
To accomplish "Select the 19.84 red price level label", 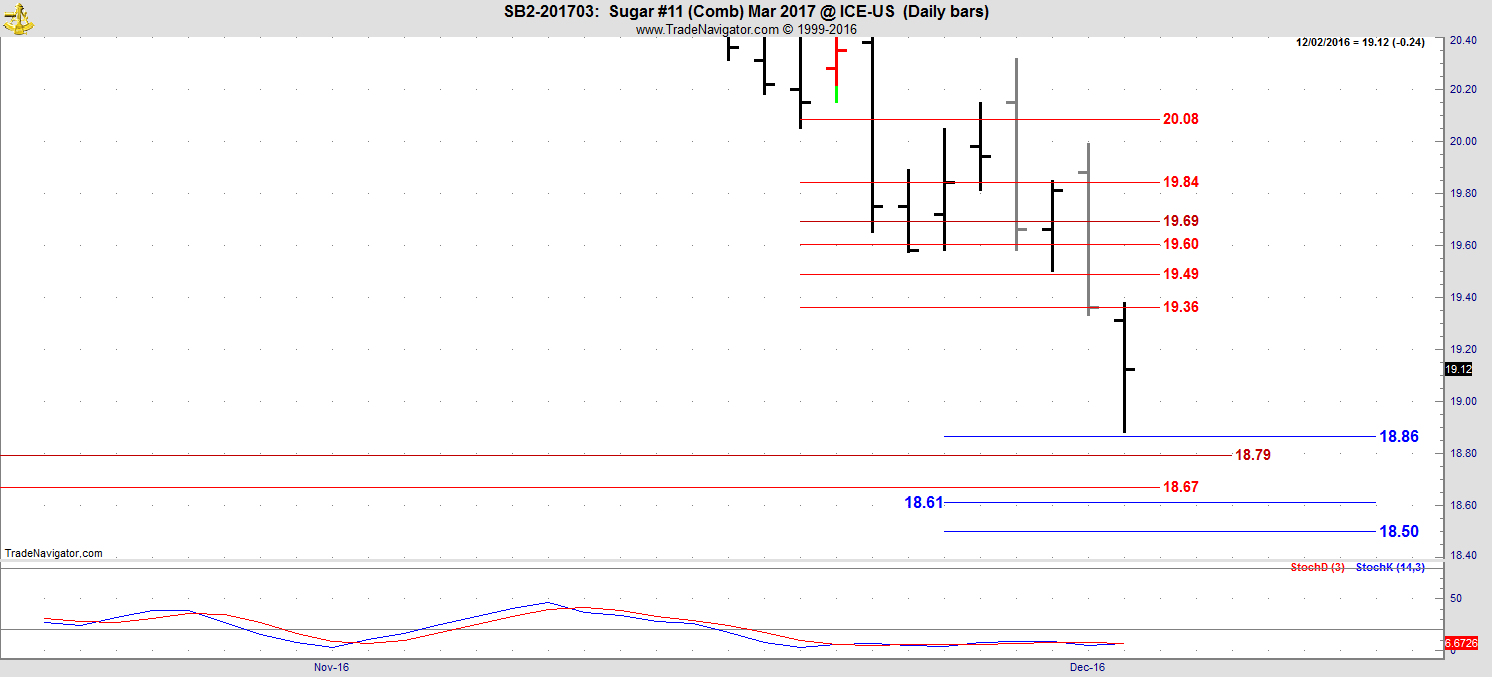I will click(x=1180, y=182).
